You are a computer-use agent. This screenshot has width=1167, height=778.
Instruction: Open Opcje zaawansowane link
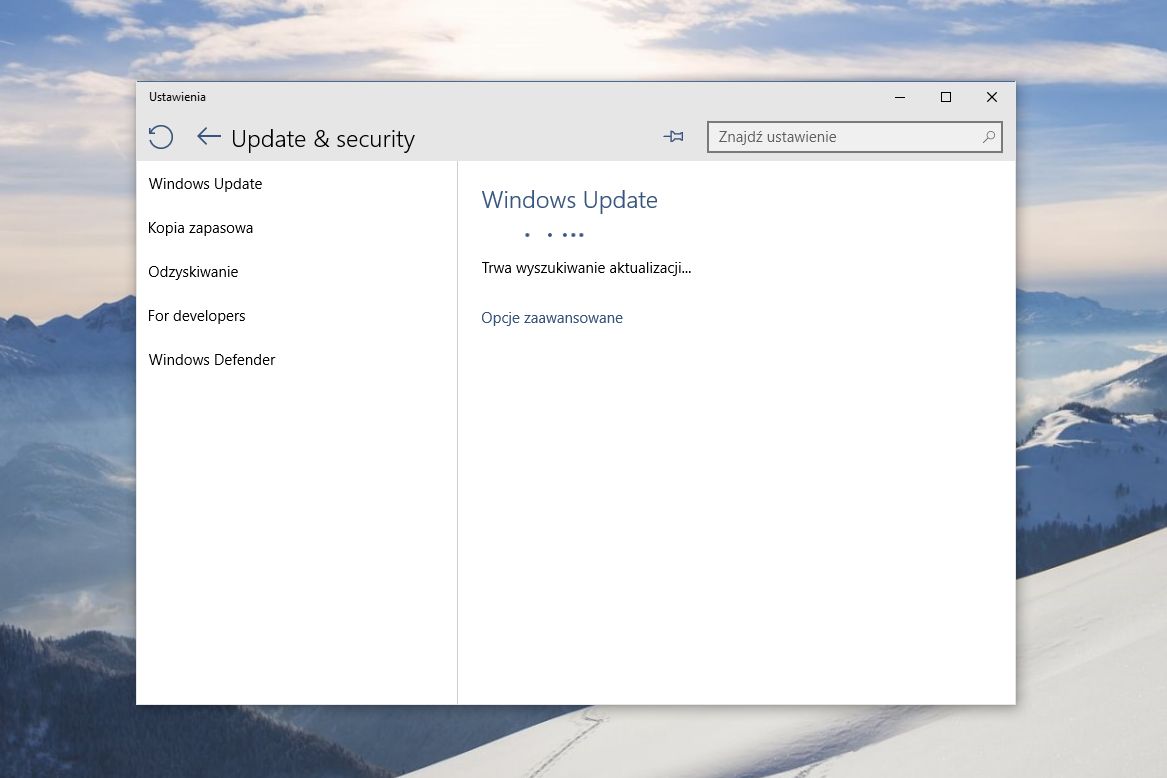(551, 318)
